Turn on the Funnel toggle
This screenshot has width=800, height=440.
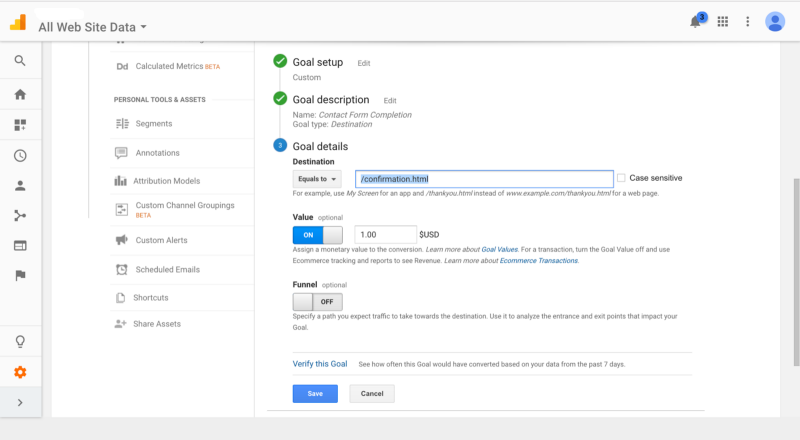coord(317,301)
